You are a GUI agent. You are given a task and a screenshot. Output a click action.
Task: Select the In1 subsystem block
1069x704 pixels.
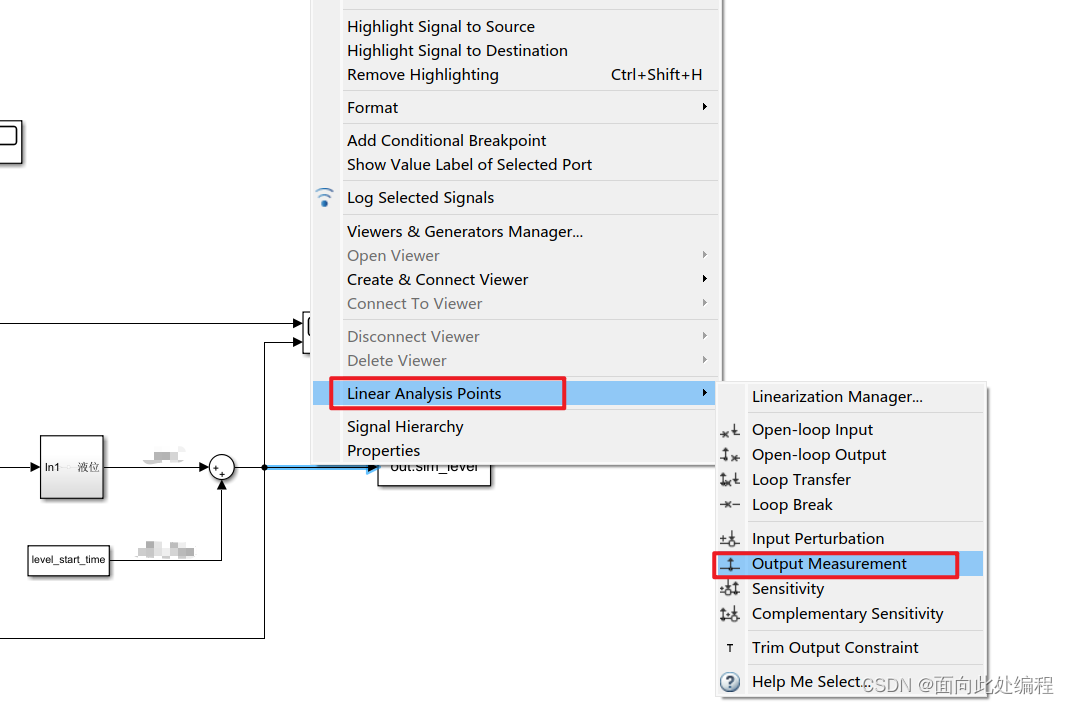(x=72, y=468)
